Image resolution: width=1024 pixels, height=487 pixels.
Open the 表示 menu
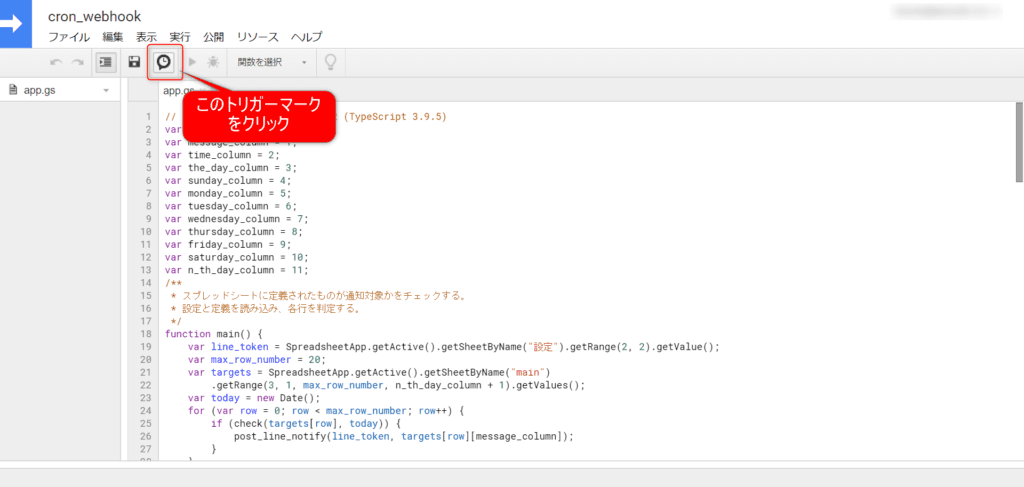coord(146,37)
